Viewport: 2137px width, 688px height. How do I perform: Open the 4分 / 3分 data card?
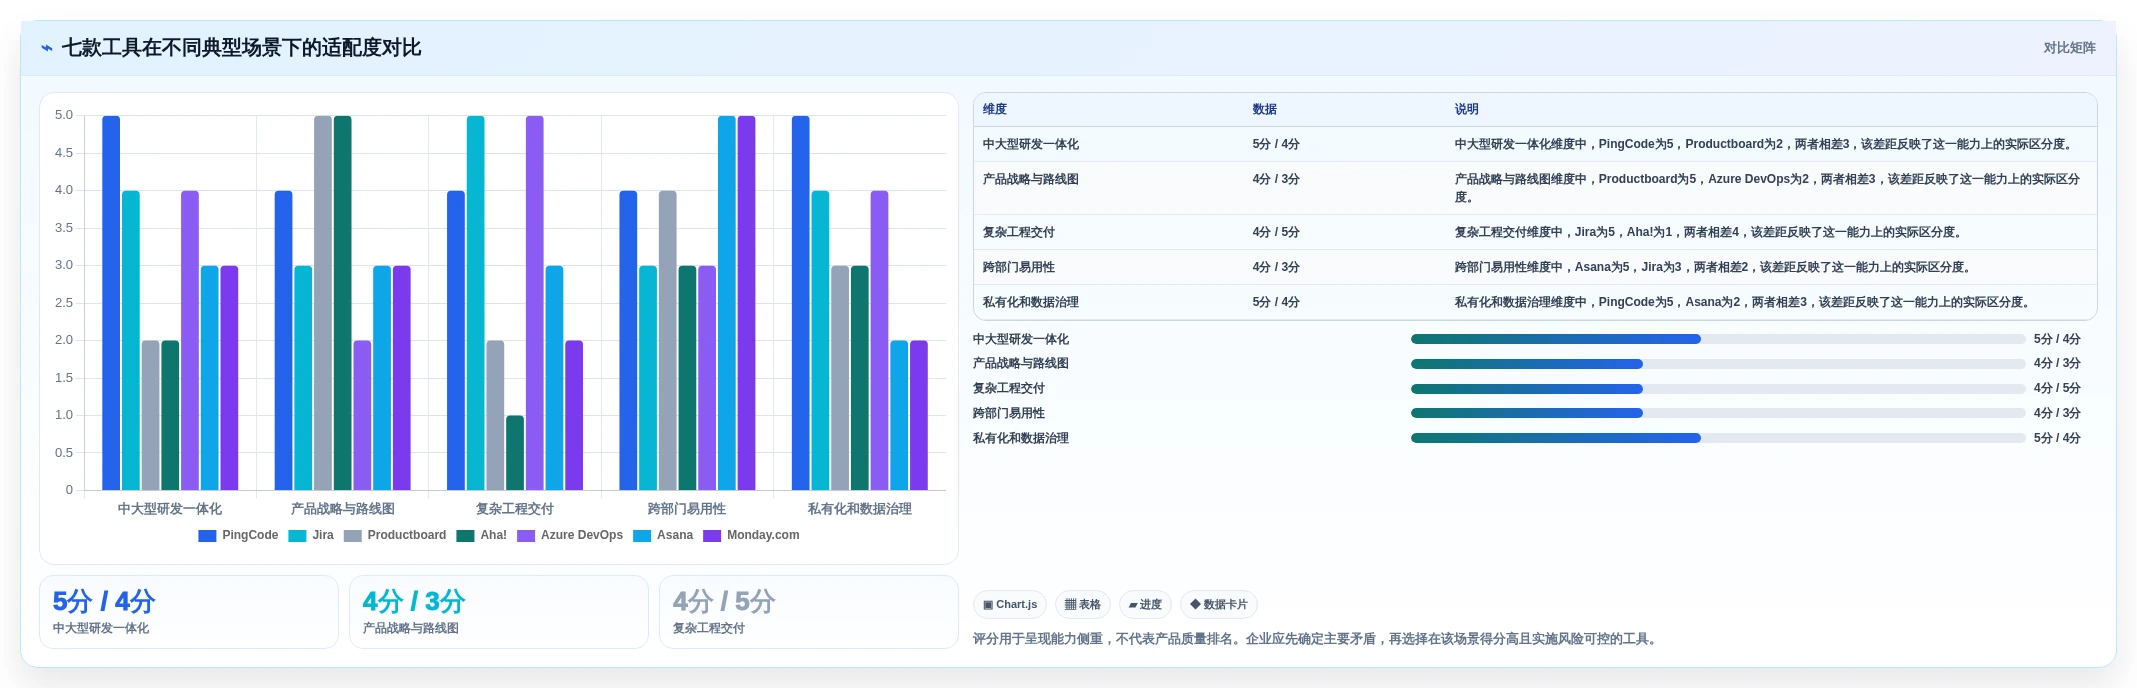(499, 612)
